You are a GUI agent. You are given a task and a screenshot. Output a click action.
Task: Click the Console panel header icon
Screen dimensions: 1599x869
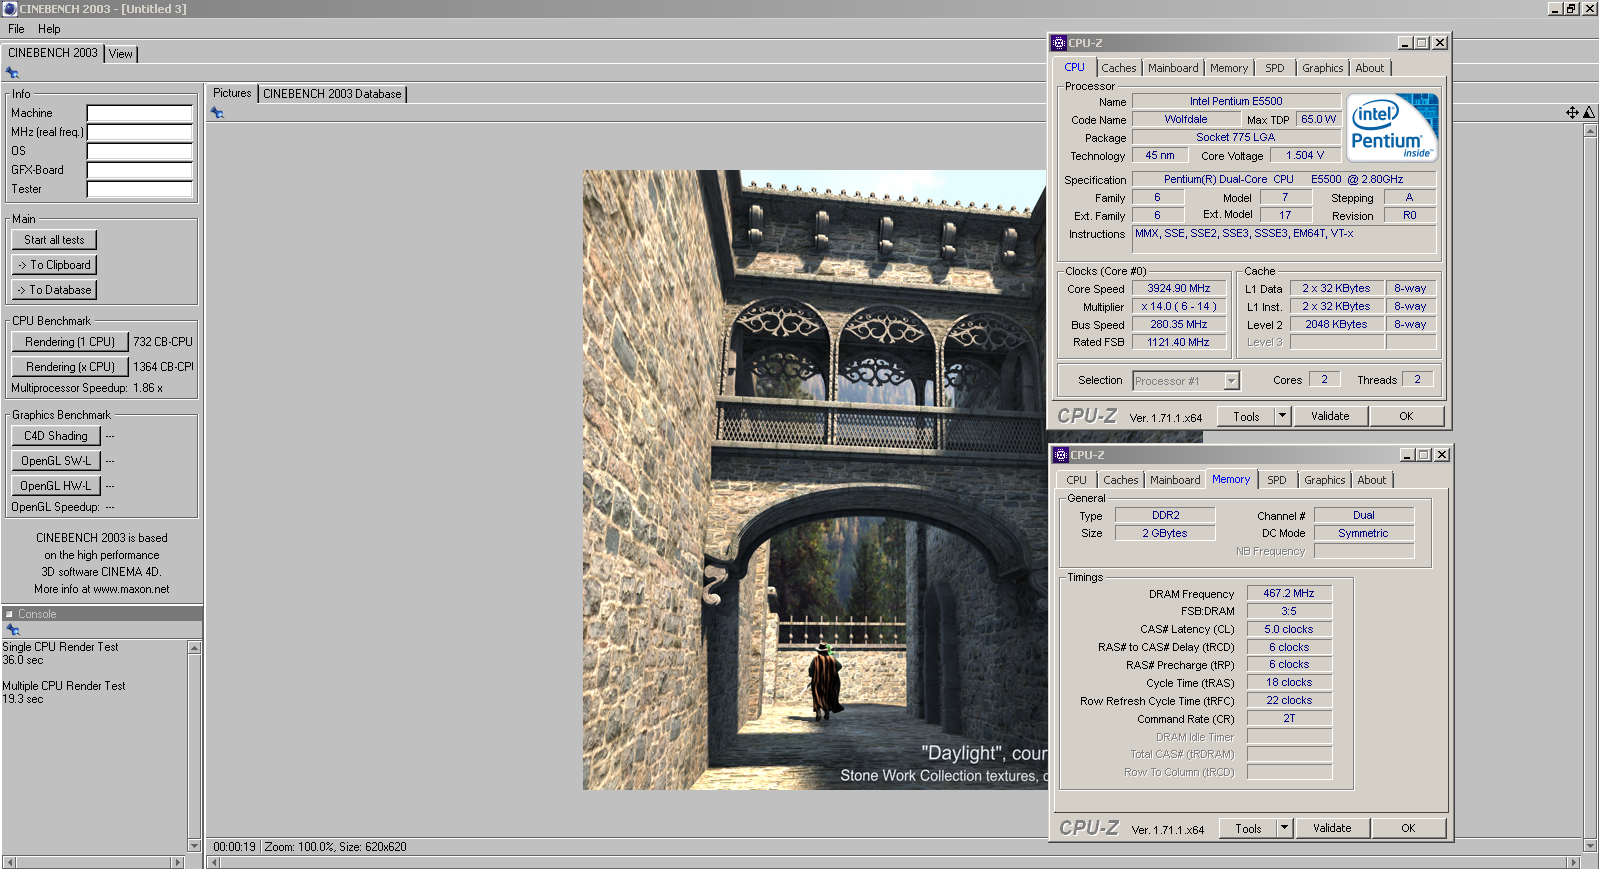pos(9,614)
